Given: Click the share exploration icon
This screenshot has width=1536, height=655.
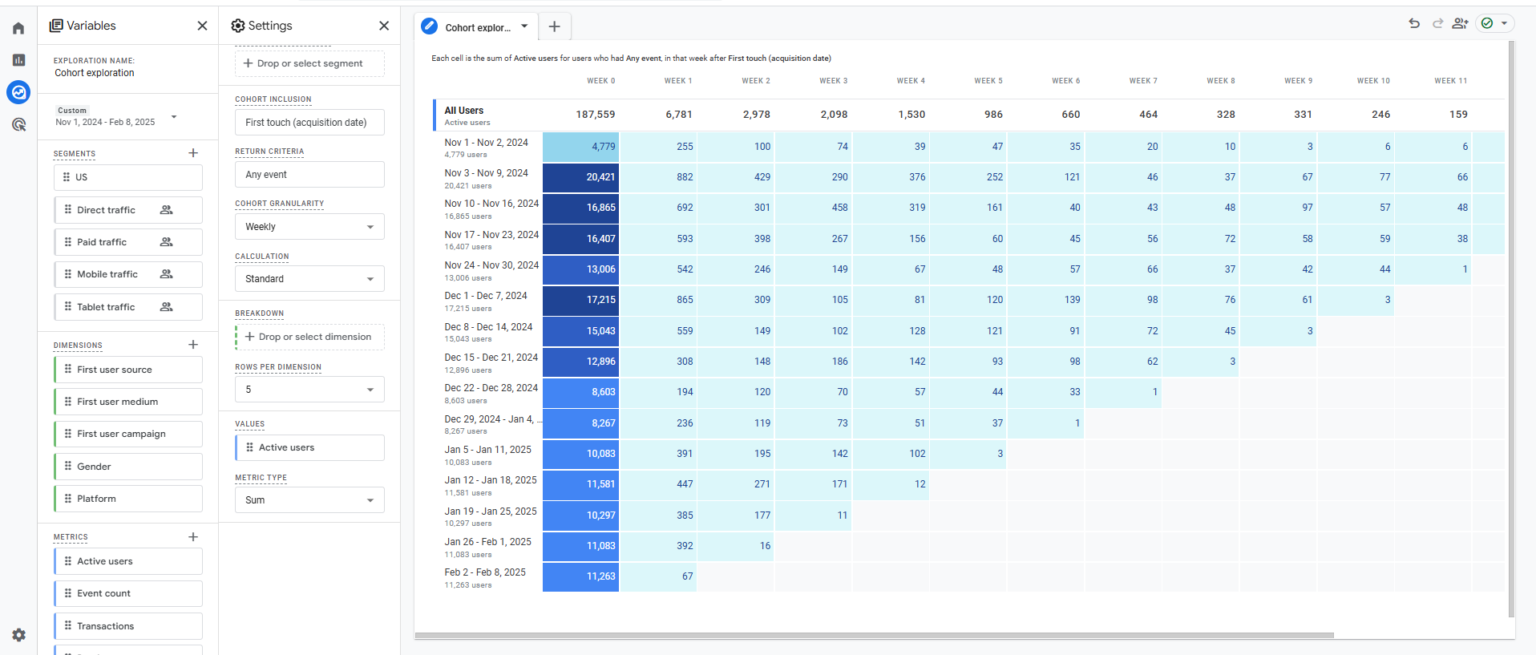Looking at the screenshot, I should [1461, 24].
